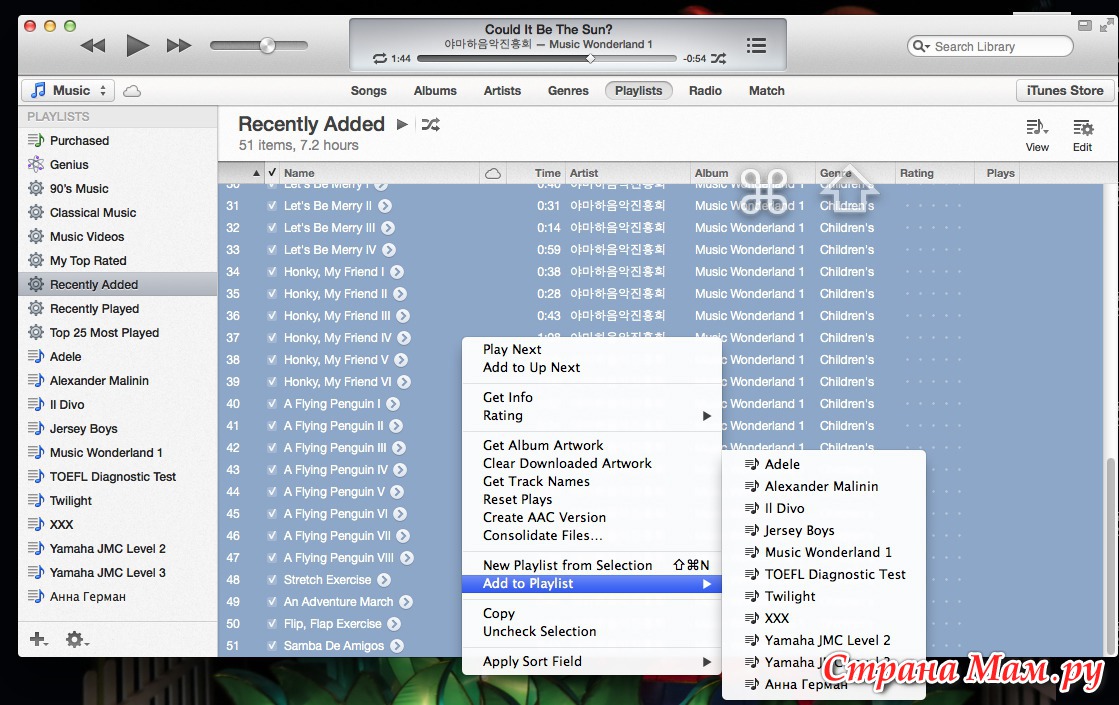Open the iTunes Store button
This screenshot has height=705, width=1119.
pos(1065,91)
